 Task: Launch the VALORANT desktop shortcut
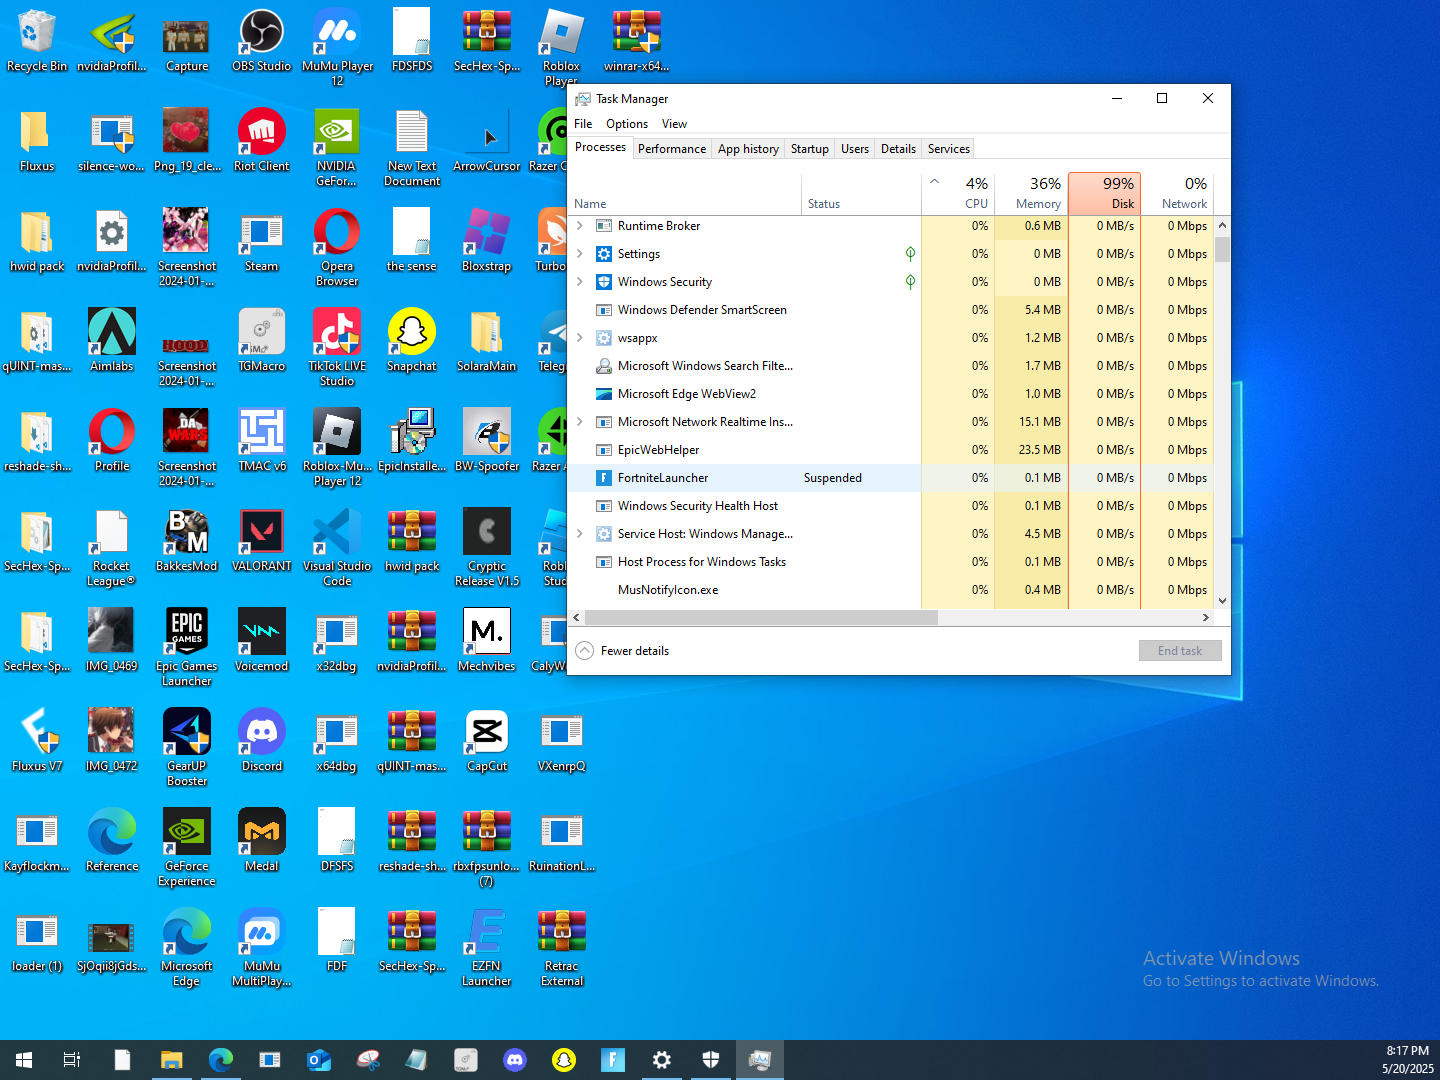(262, 533)
